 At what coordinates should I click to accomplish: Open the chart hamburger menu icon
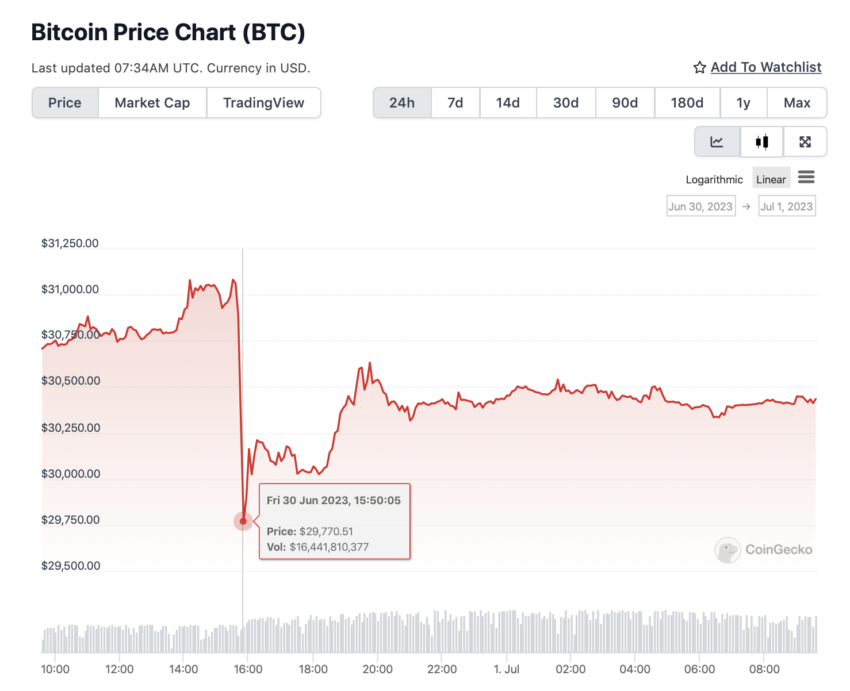pos(806,177)
